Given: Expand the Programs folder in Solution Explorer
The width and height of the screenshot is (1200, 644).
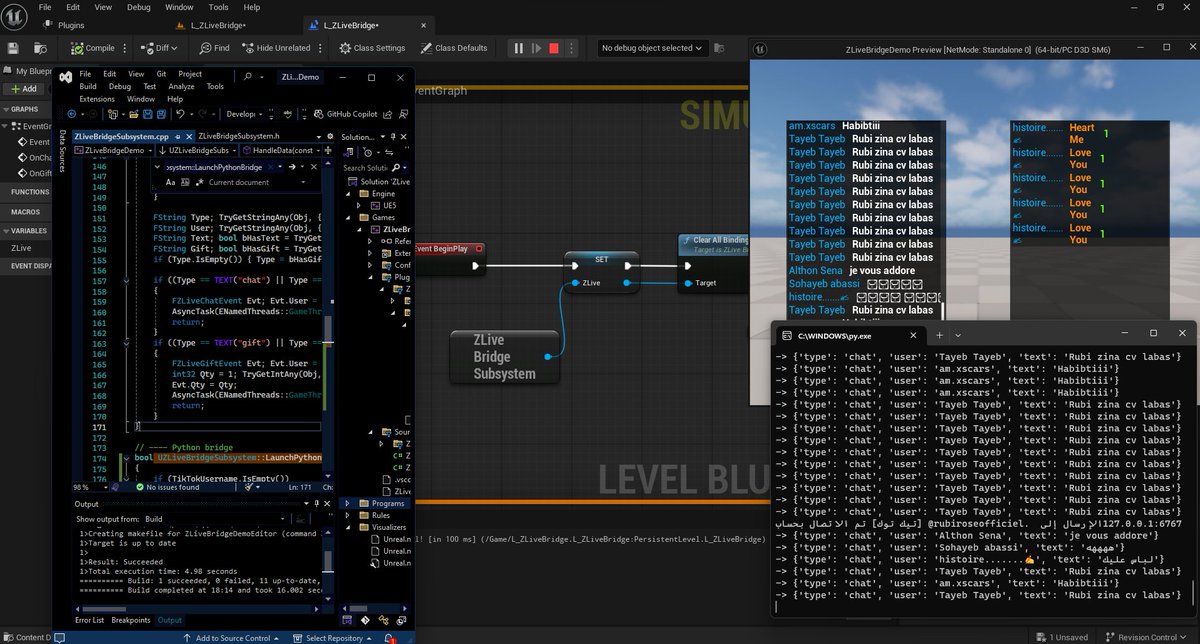Looking at the screenshot, I should [349, 504].
